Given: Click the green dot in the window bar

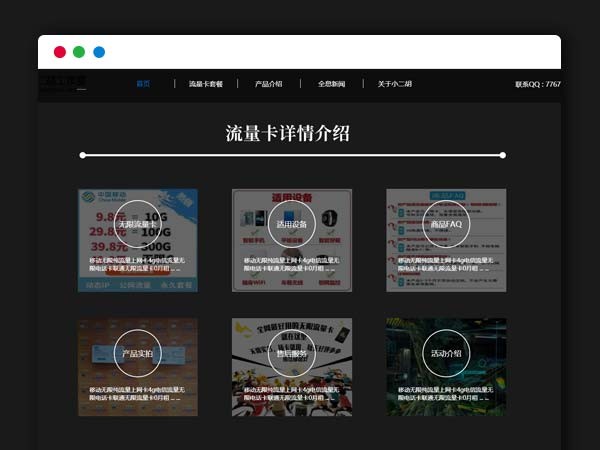Looking at the screenshot, I should click(x=79, y=52).
